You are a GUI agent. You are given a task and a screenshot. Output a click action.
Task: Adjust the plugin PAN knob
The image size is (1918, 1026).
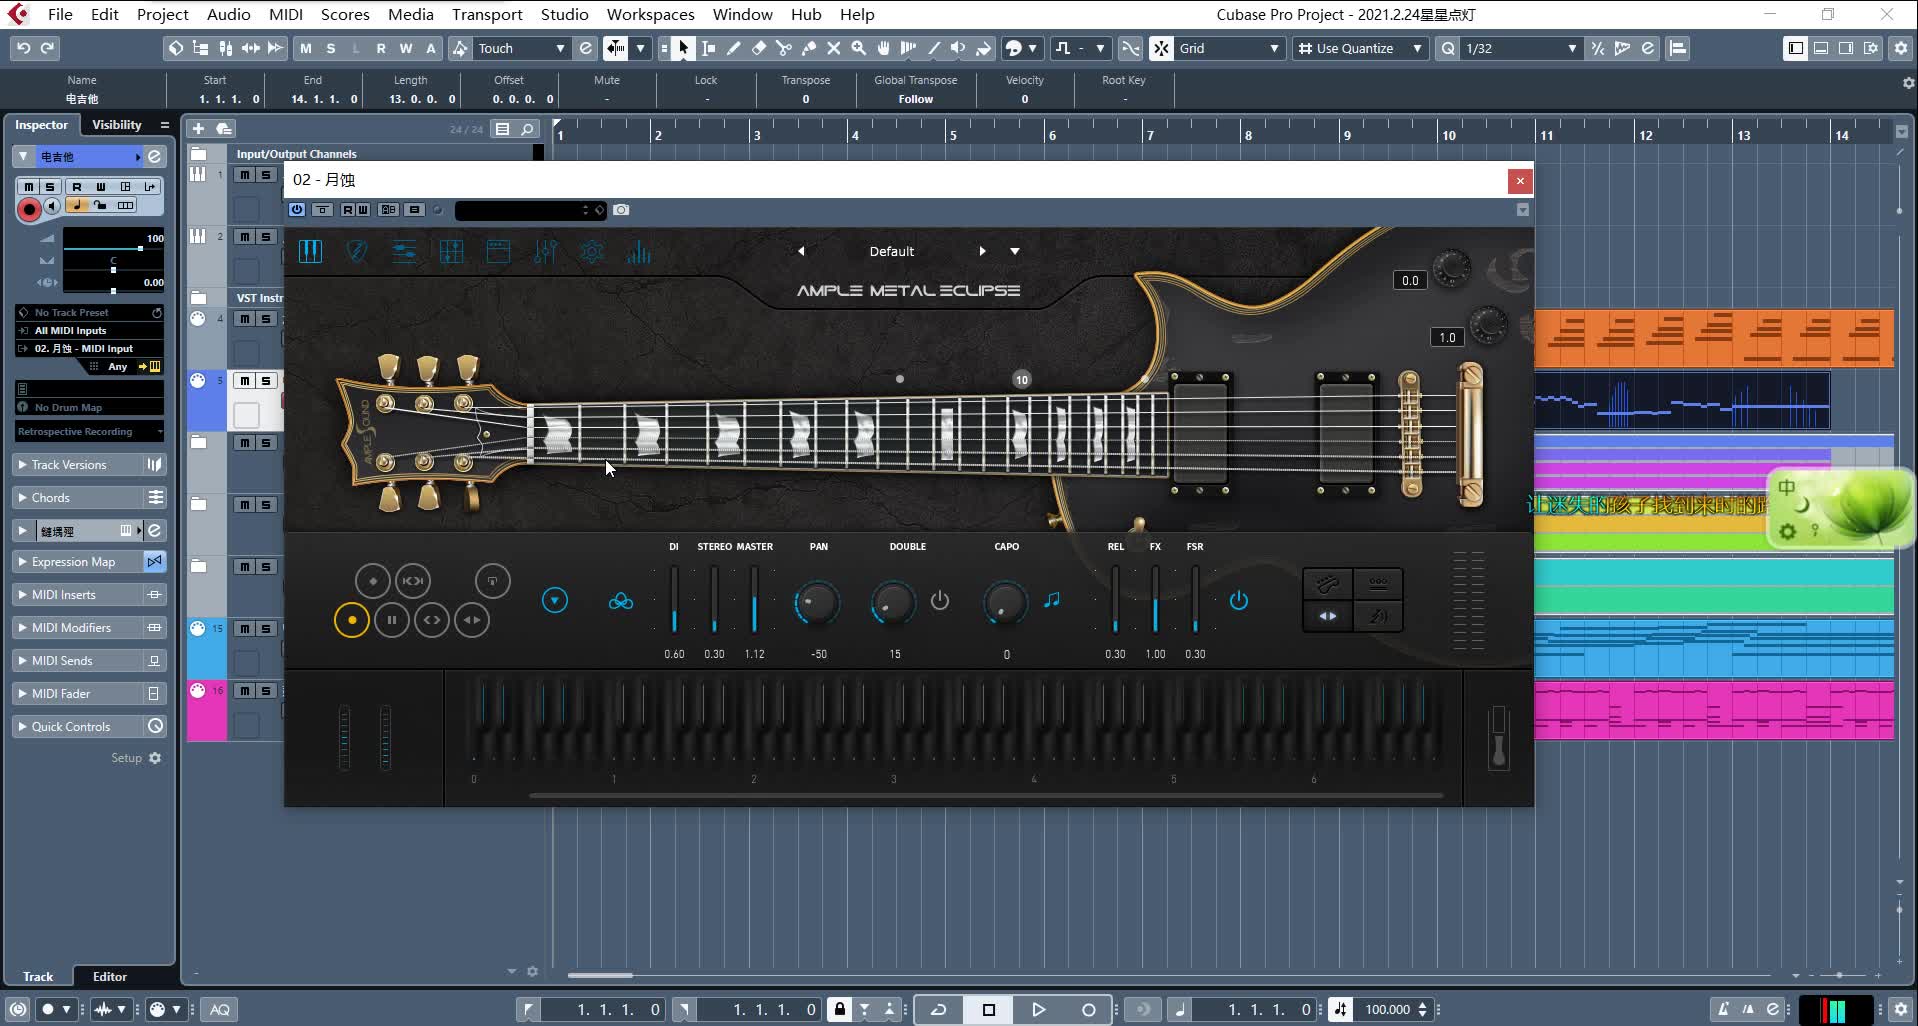click(817, 602)
